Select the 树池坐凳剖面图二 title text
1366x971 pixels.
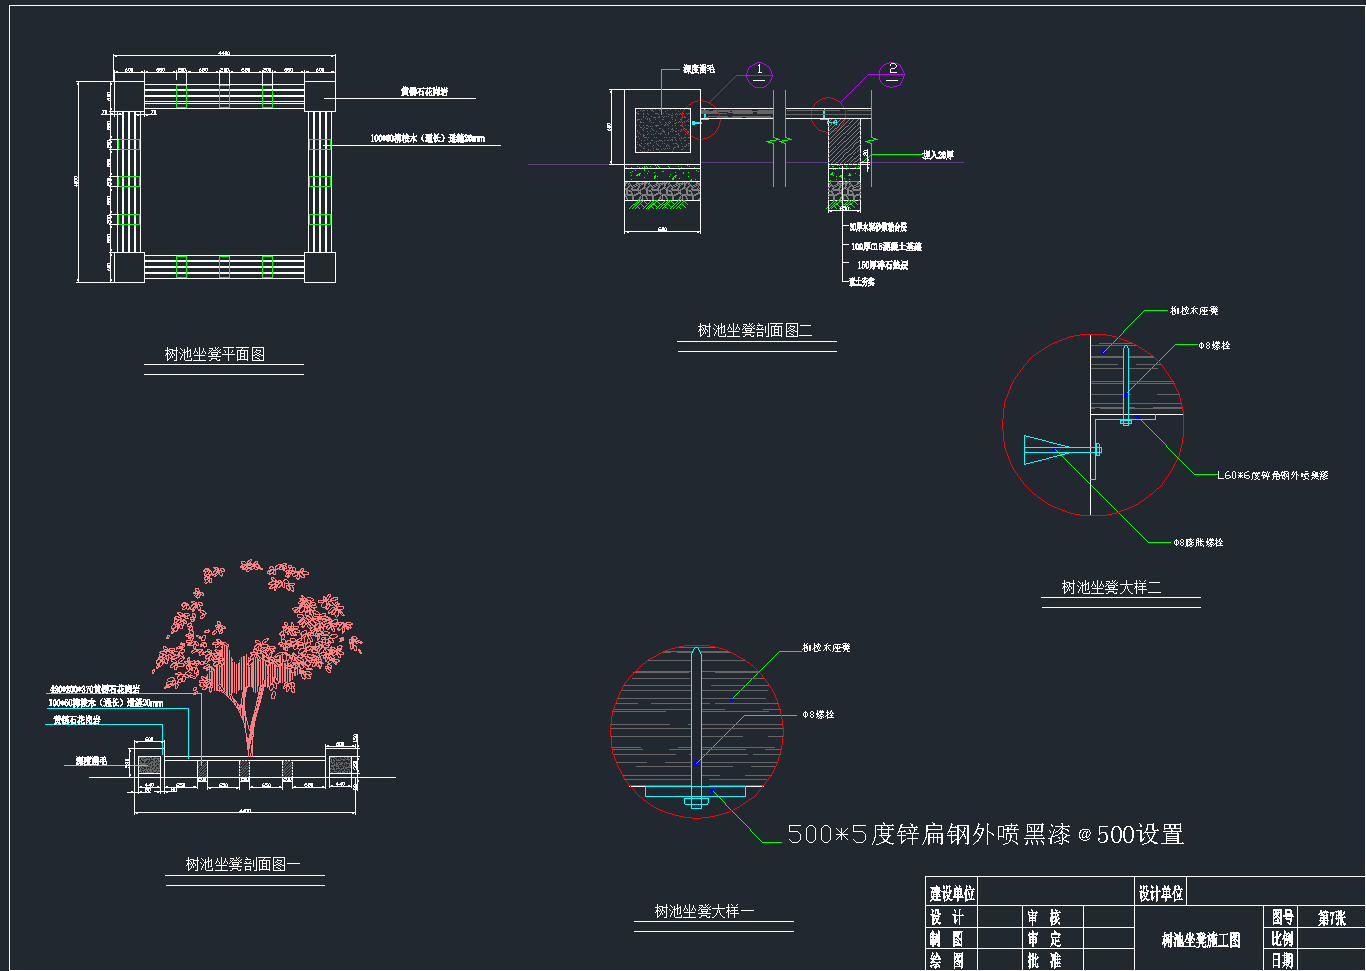pos(755,330)
